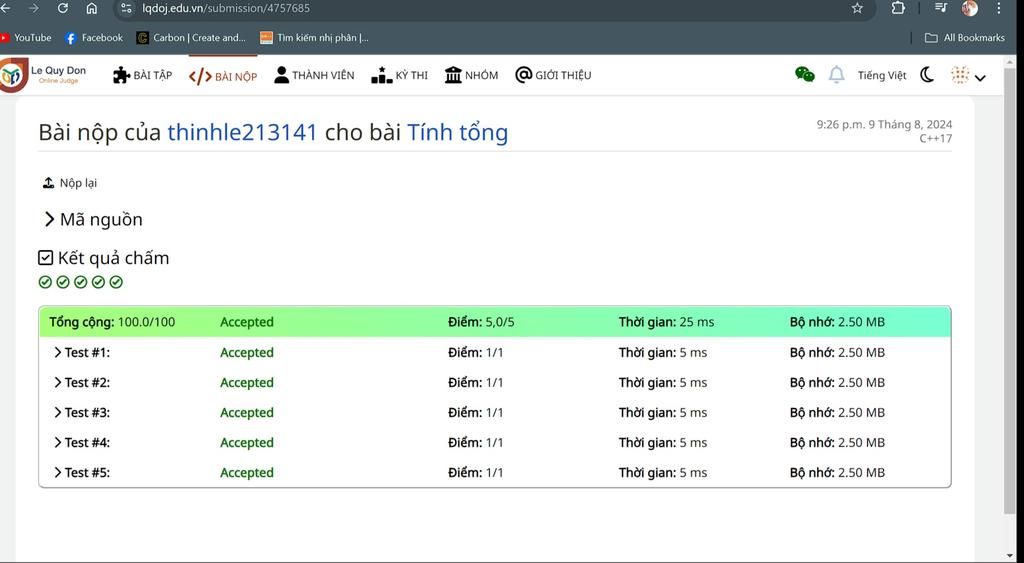Open Facebook bookmark
The image size is (1024, 563).
coord(94,38)
